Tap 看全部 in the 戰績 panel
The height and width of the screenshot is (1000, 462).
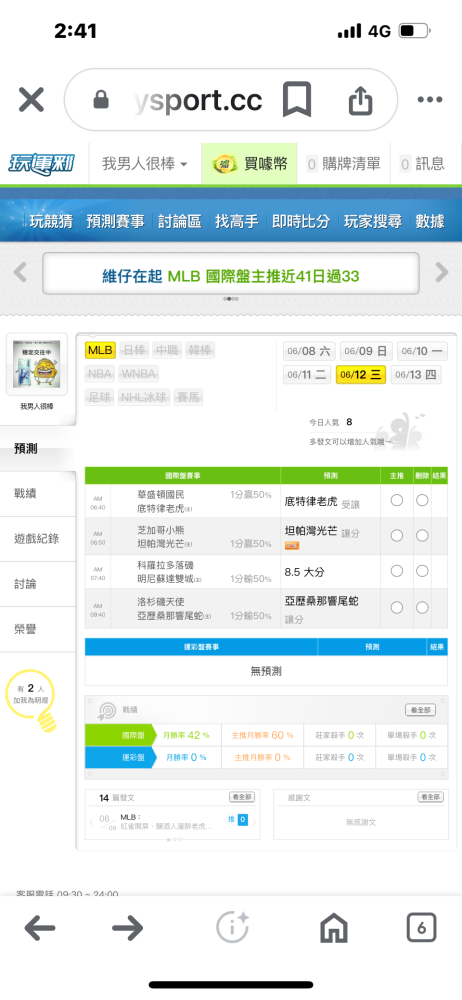[421, 710]
